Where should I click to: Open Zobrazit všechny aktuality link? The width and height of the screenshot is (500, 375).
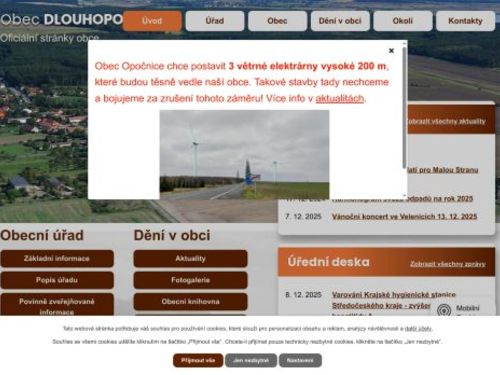pos(447,121)
